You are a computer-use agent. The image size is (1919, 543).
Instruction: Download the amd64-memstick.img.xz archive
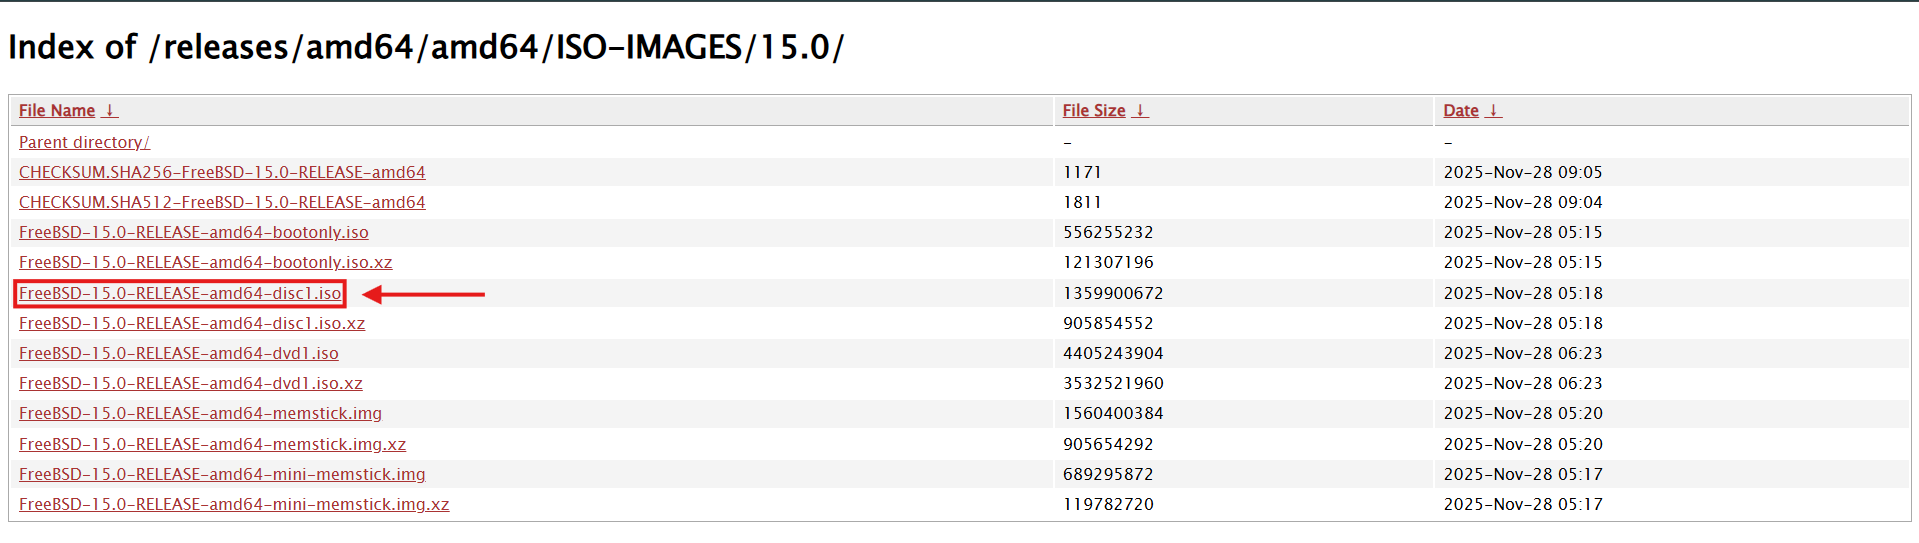[x=212, y=444]
